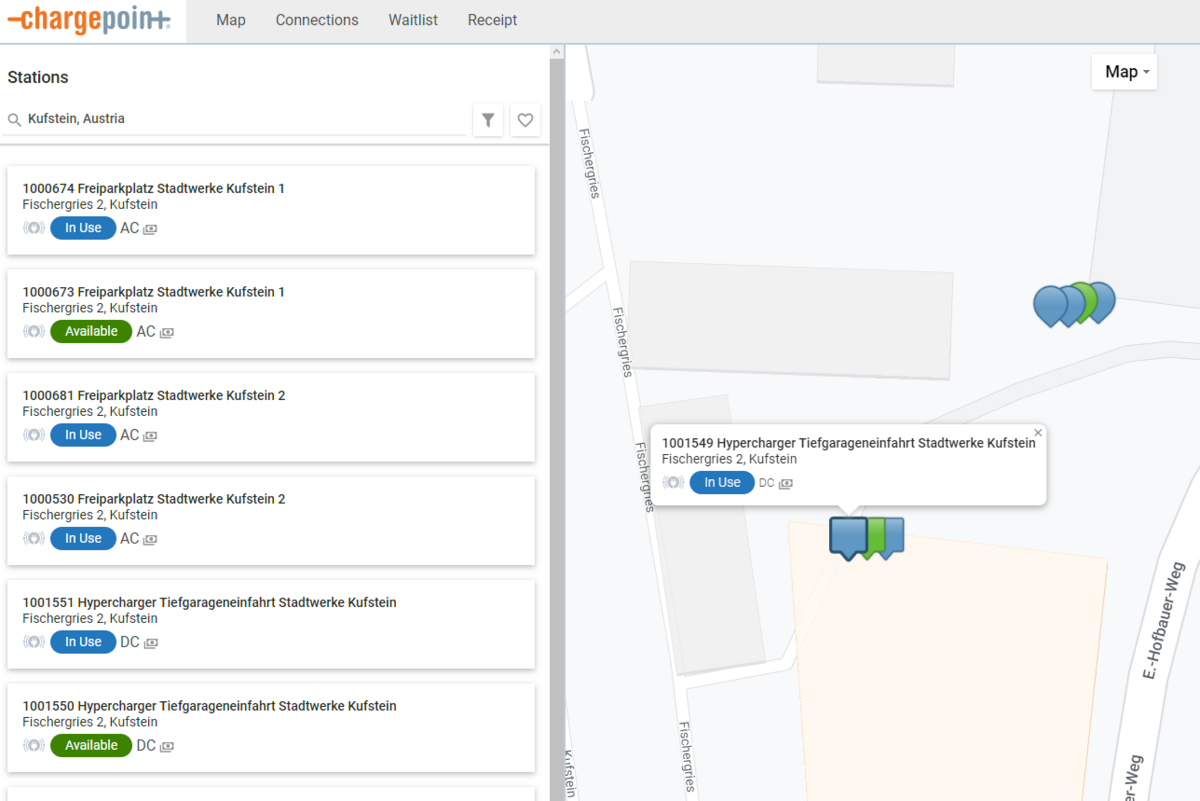Select the 1001549 Hypercharger title in popup

coord(849,443)
